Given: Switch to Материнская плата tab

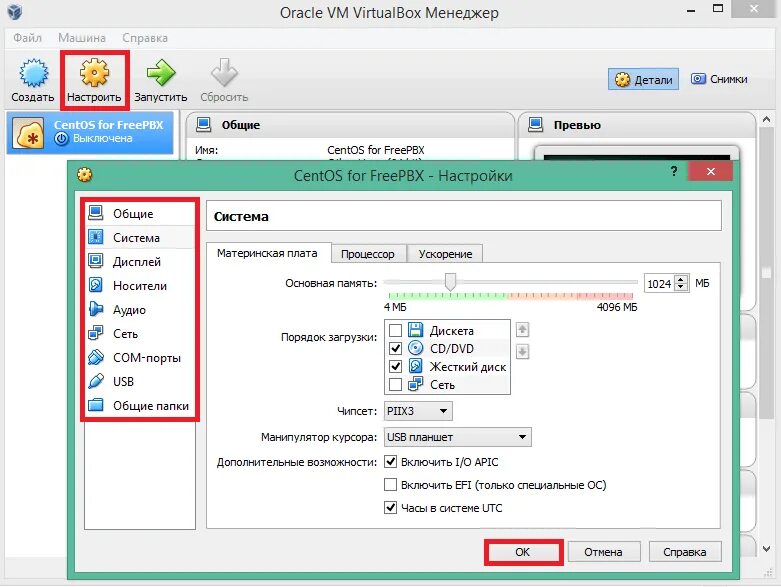Looking at the screenshot, I should tap(267, 253).
